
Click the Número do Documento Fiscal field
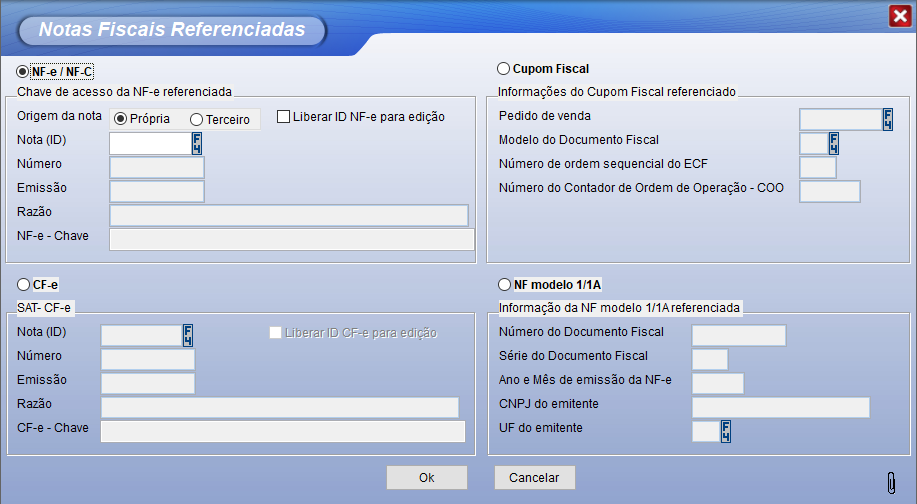[738, 335]
